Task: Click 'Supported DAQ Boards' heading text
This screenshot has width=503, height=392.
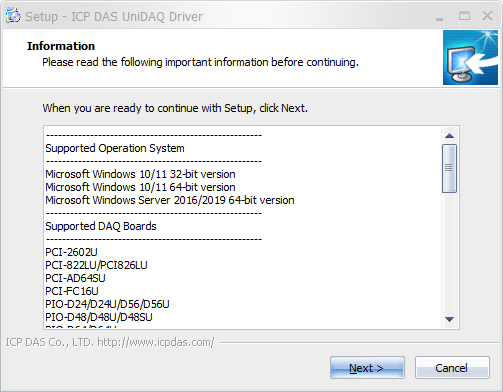Action: [x=101, y=226]
